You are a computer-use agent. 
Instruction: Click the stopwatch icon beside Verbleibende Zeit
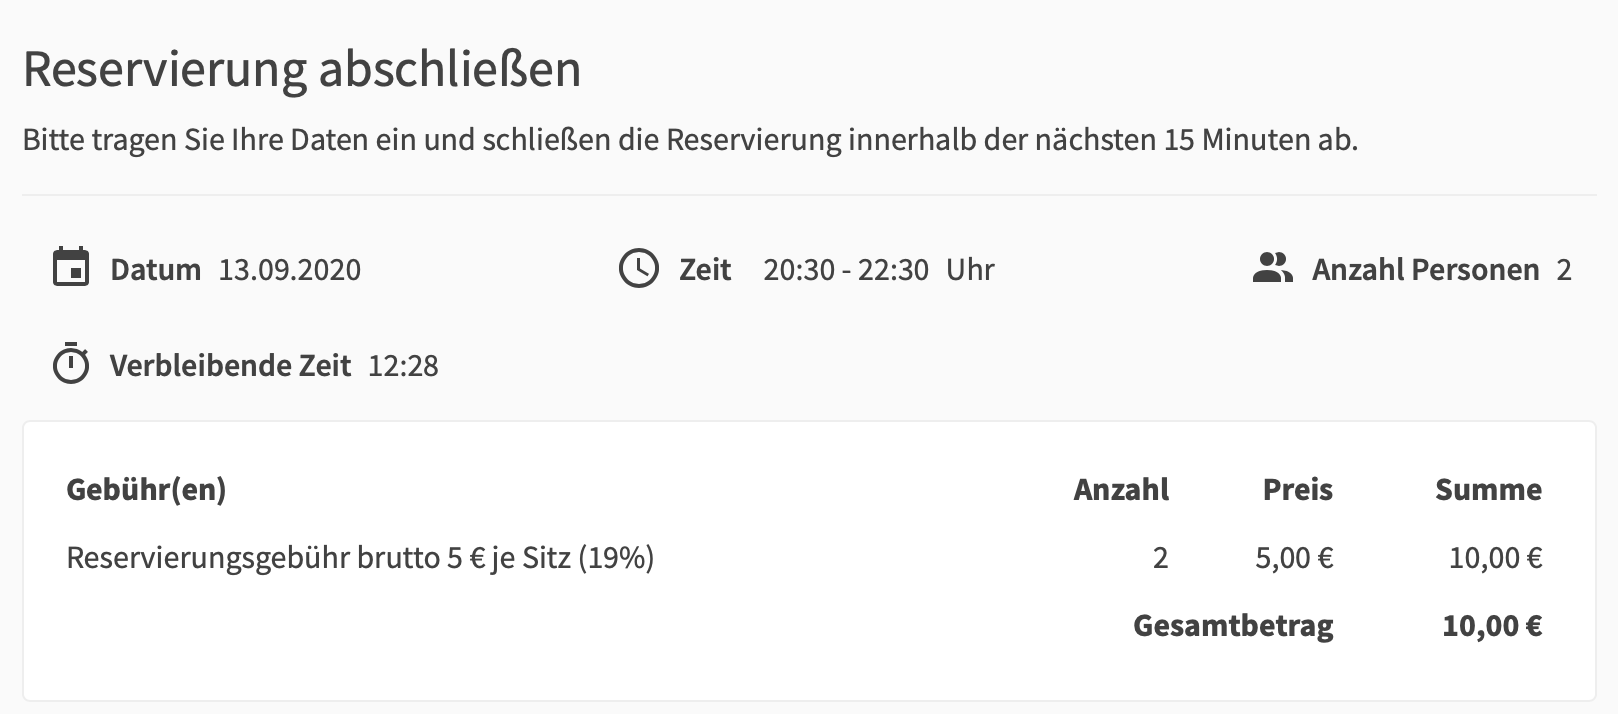(70, 364)
